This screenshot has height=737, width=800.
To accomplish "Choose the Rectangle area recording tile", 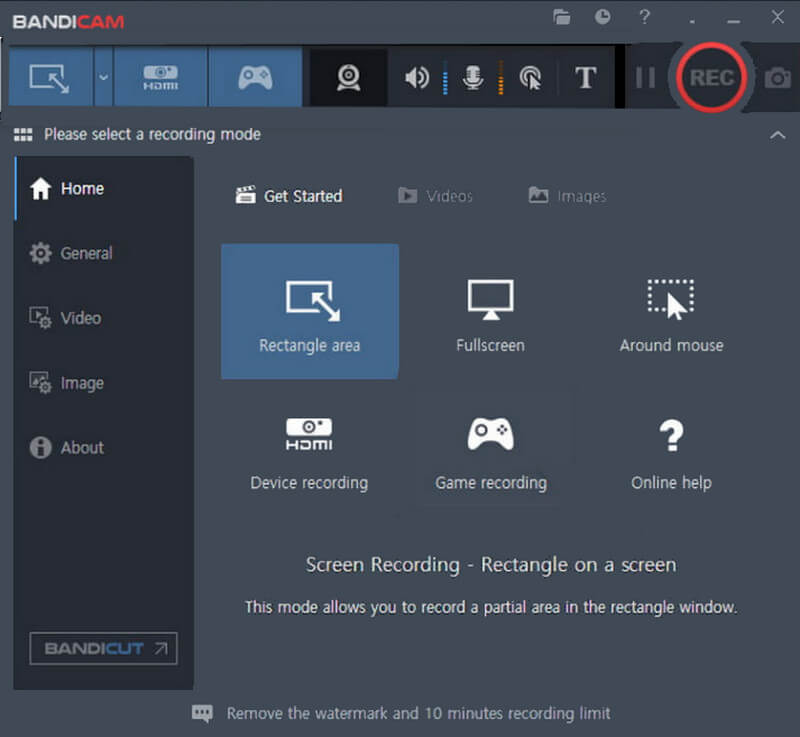I will [x=310, y=311].
